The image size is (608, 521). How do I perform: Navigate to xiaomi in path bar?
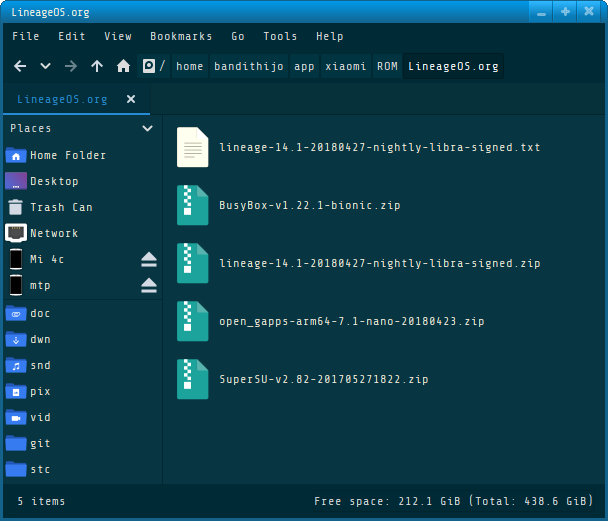coord(344,66)
